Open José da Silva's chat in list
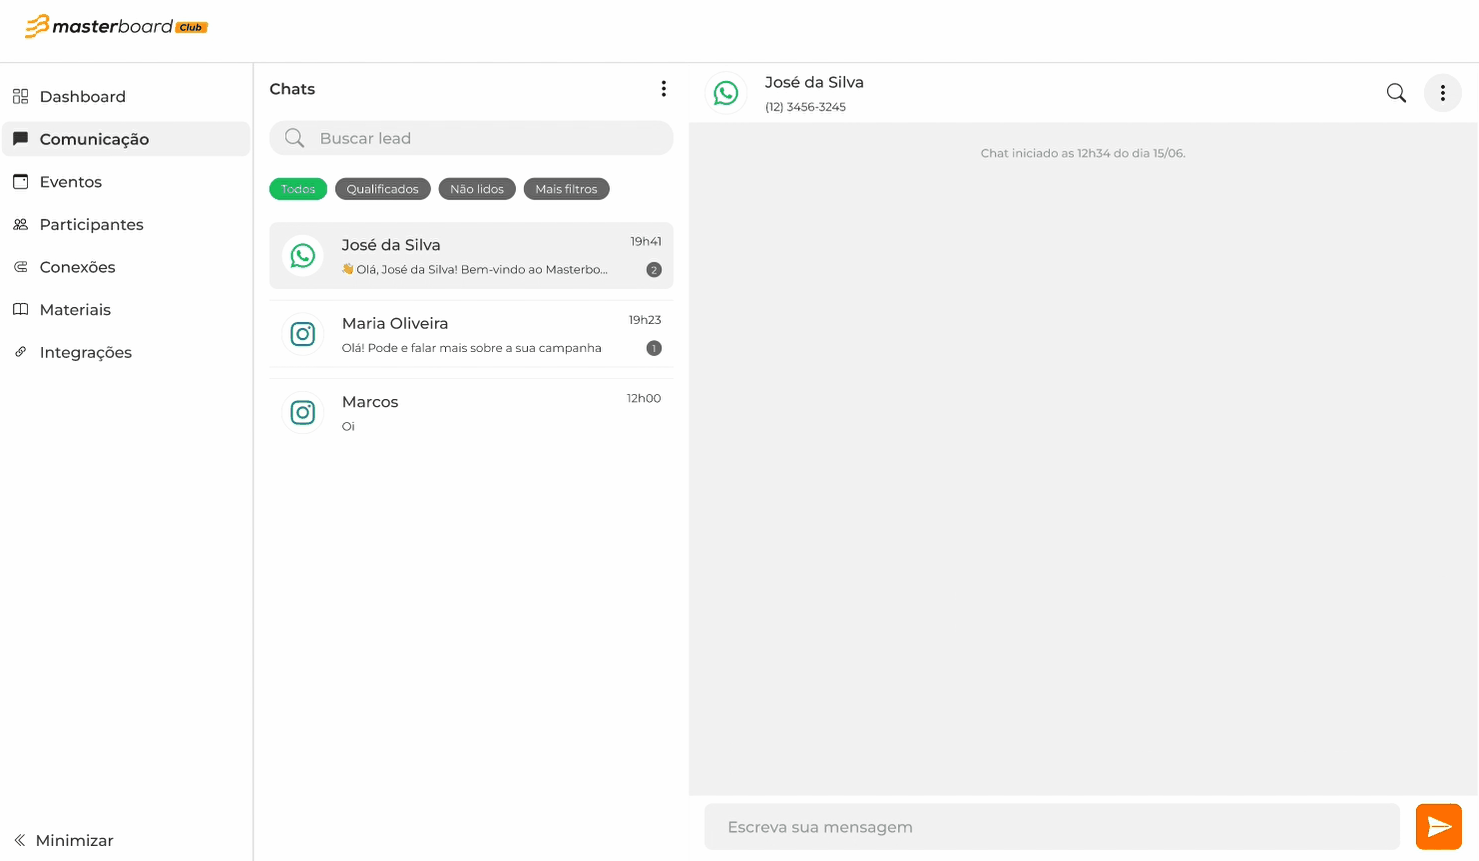Screen dimensions: 1479x861 click(471, 256)
